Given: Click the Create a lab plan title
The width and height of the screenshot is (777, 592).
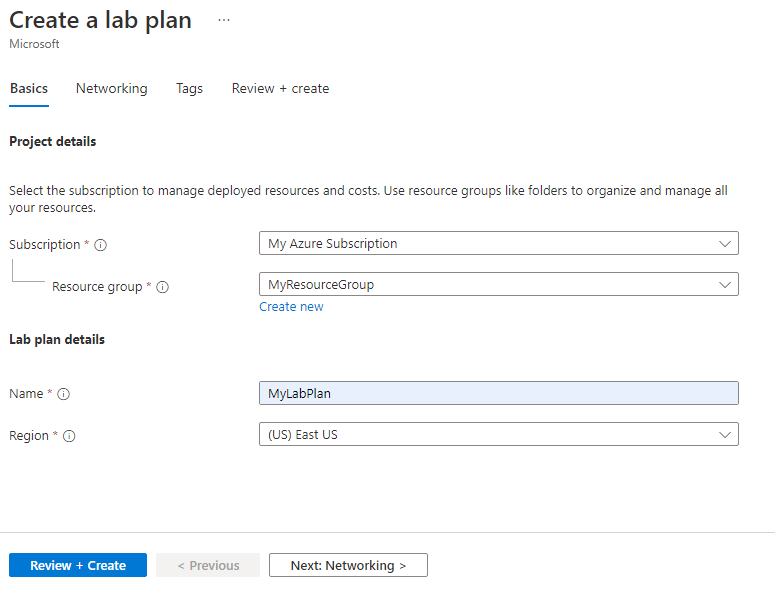Looking at the screenshot, I should tap(101, 20).
